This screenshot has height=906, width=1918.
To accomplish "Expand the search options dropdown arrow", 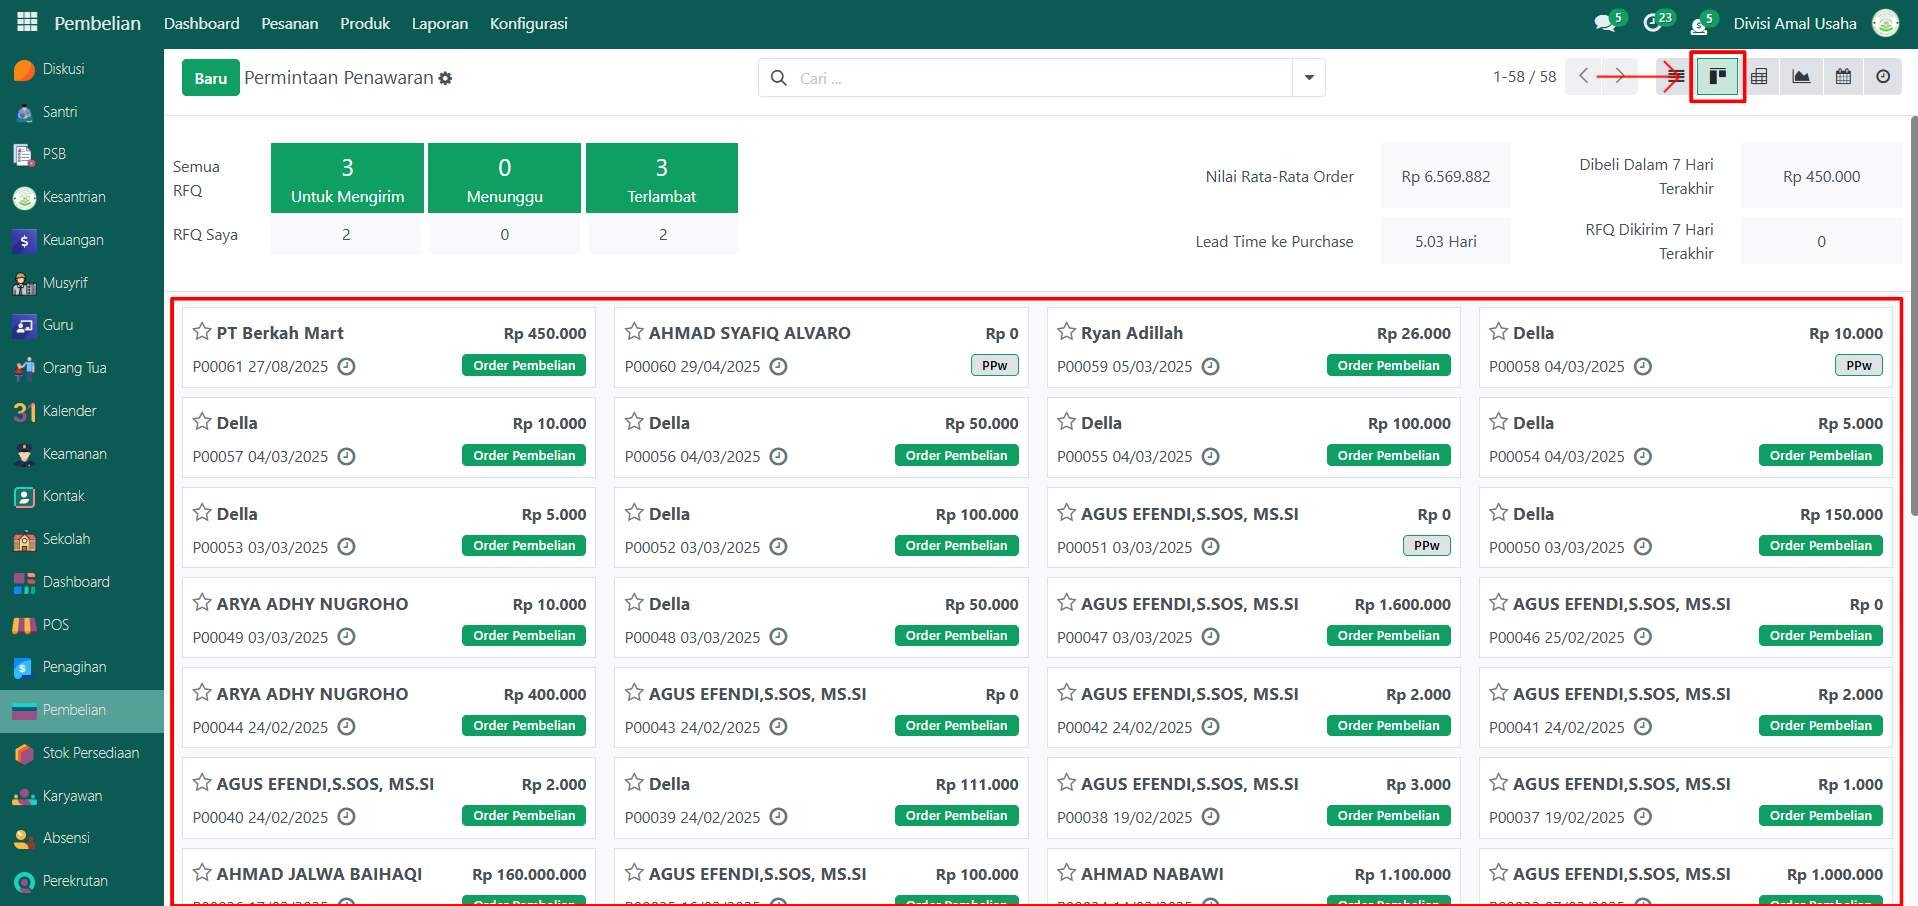I will pyautogui.click(x=1308, y=78).
